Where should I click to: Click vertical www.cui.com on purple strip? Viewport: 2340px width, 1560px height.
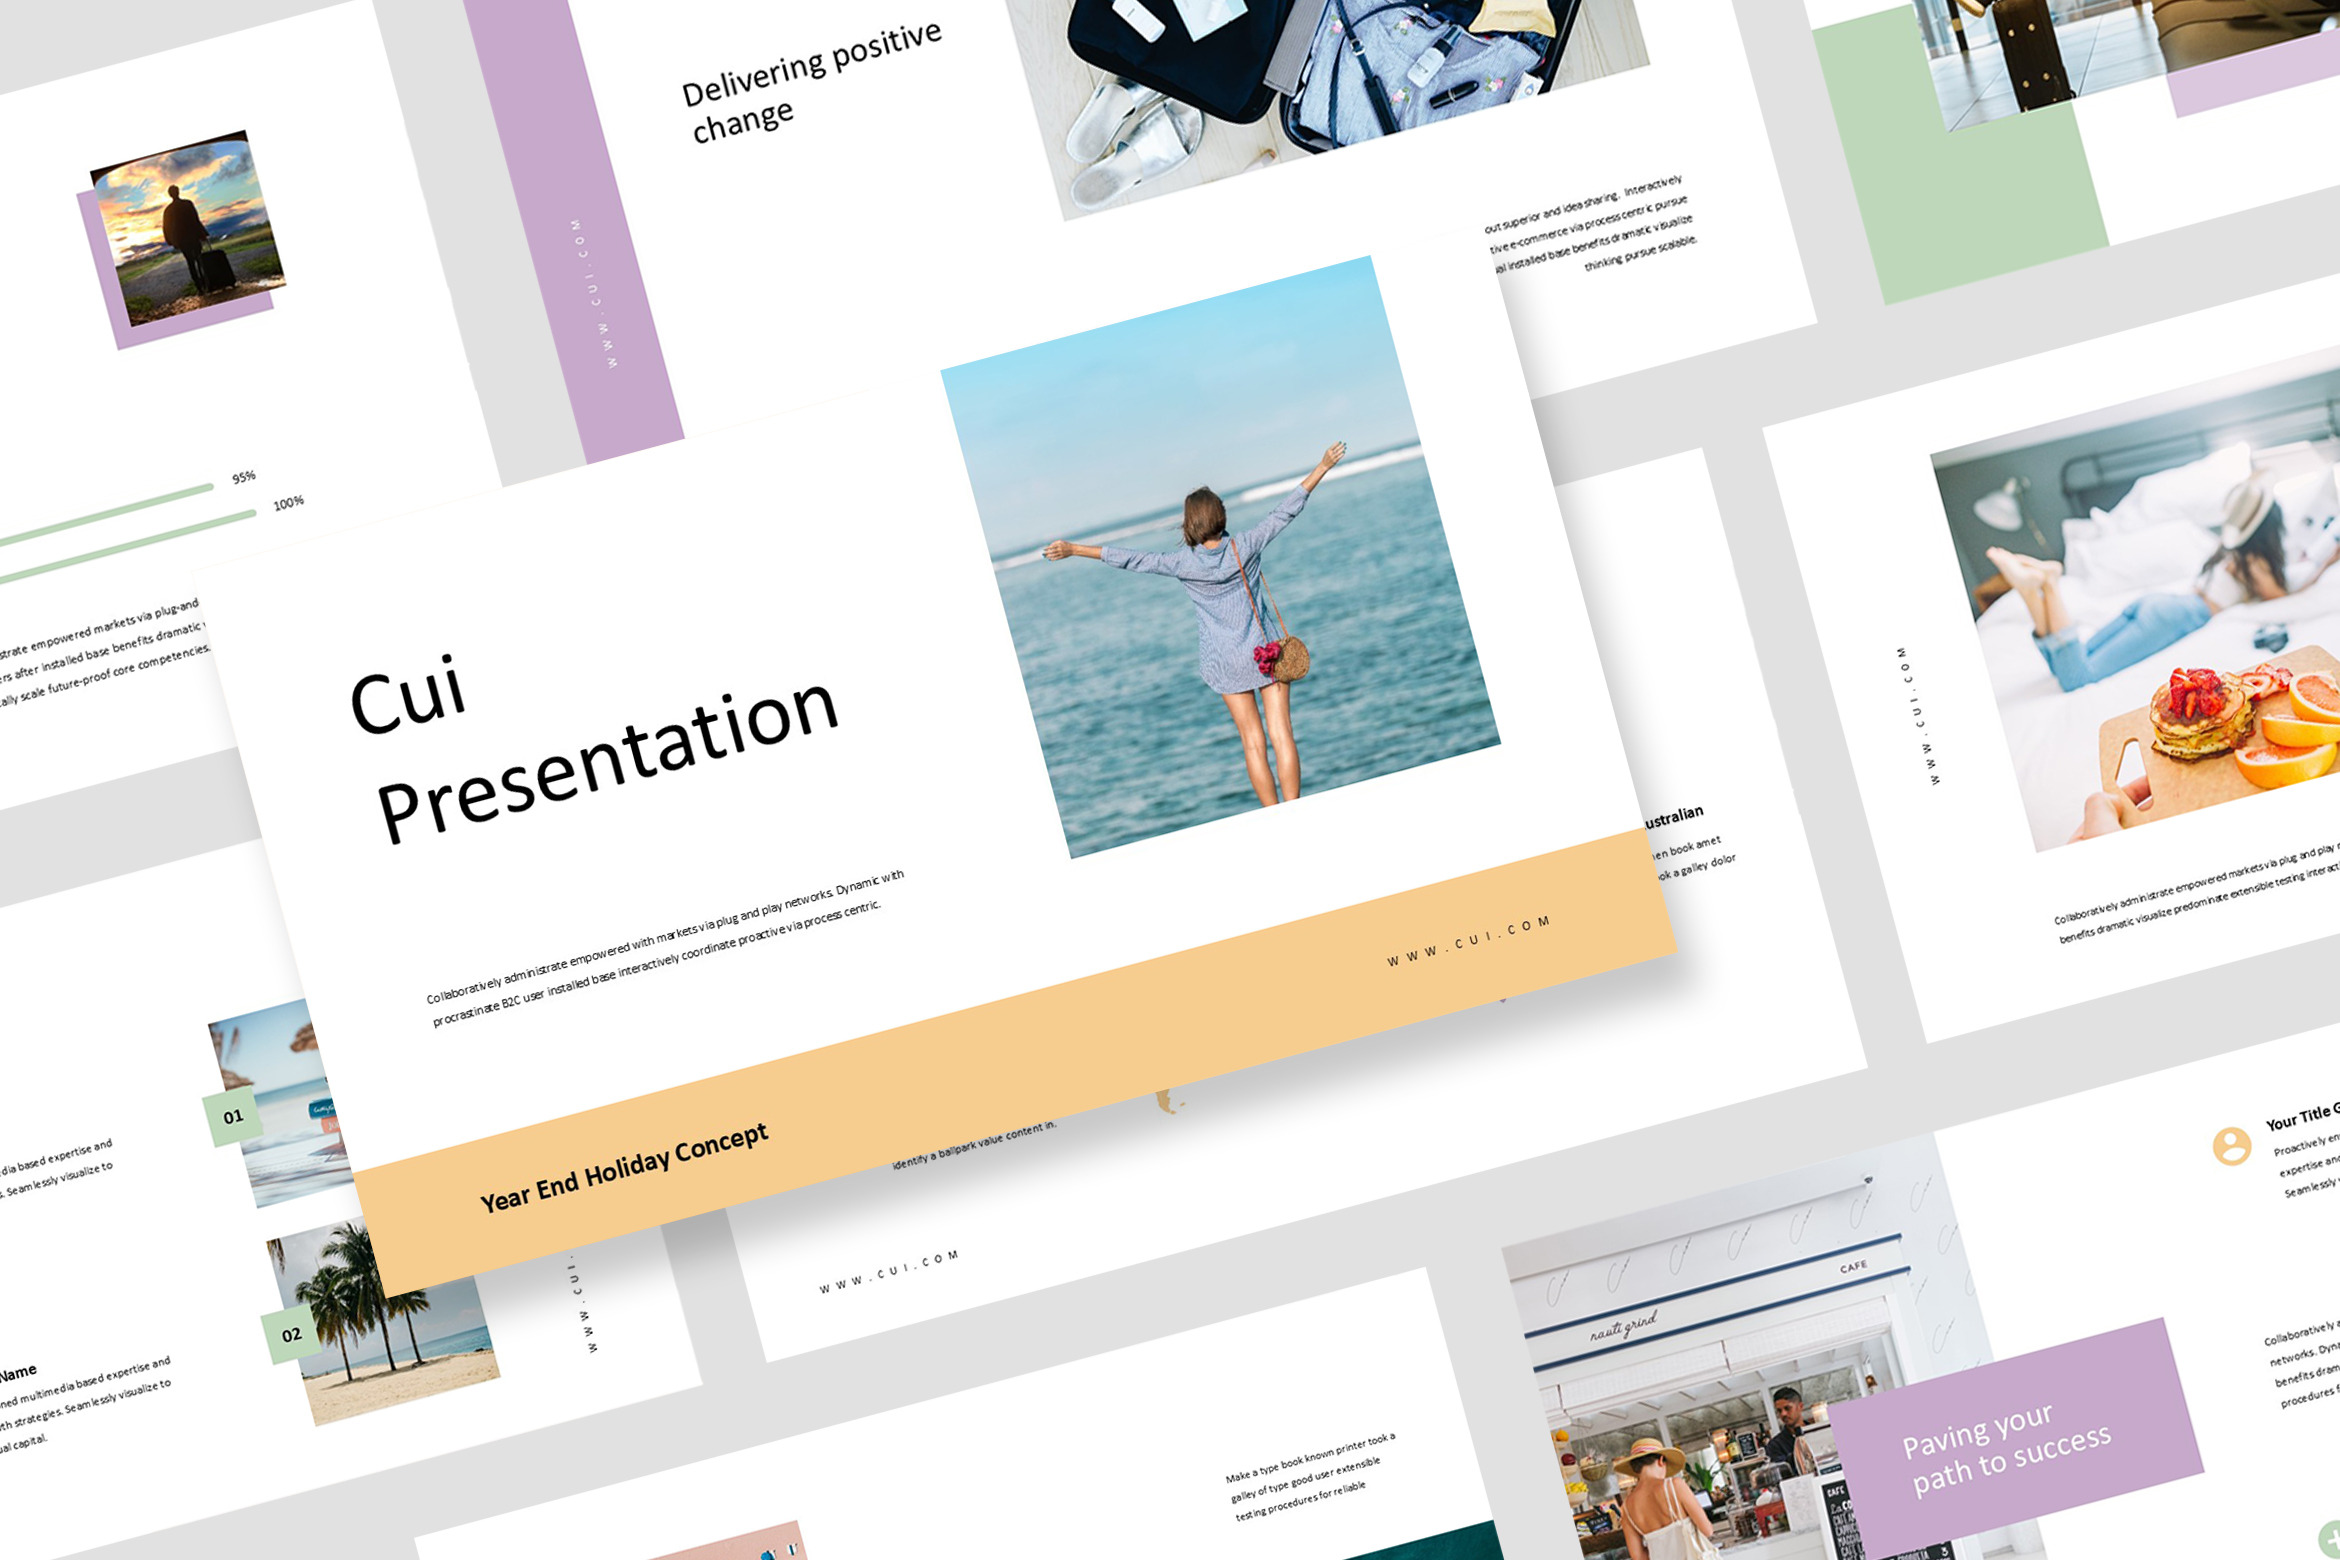tap(594, 293)
